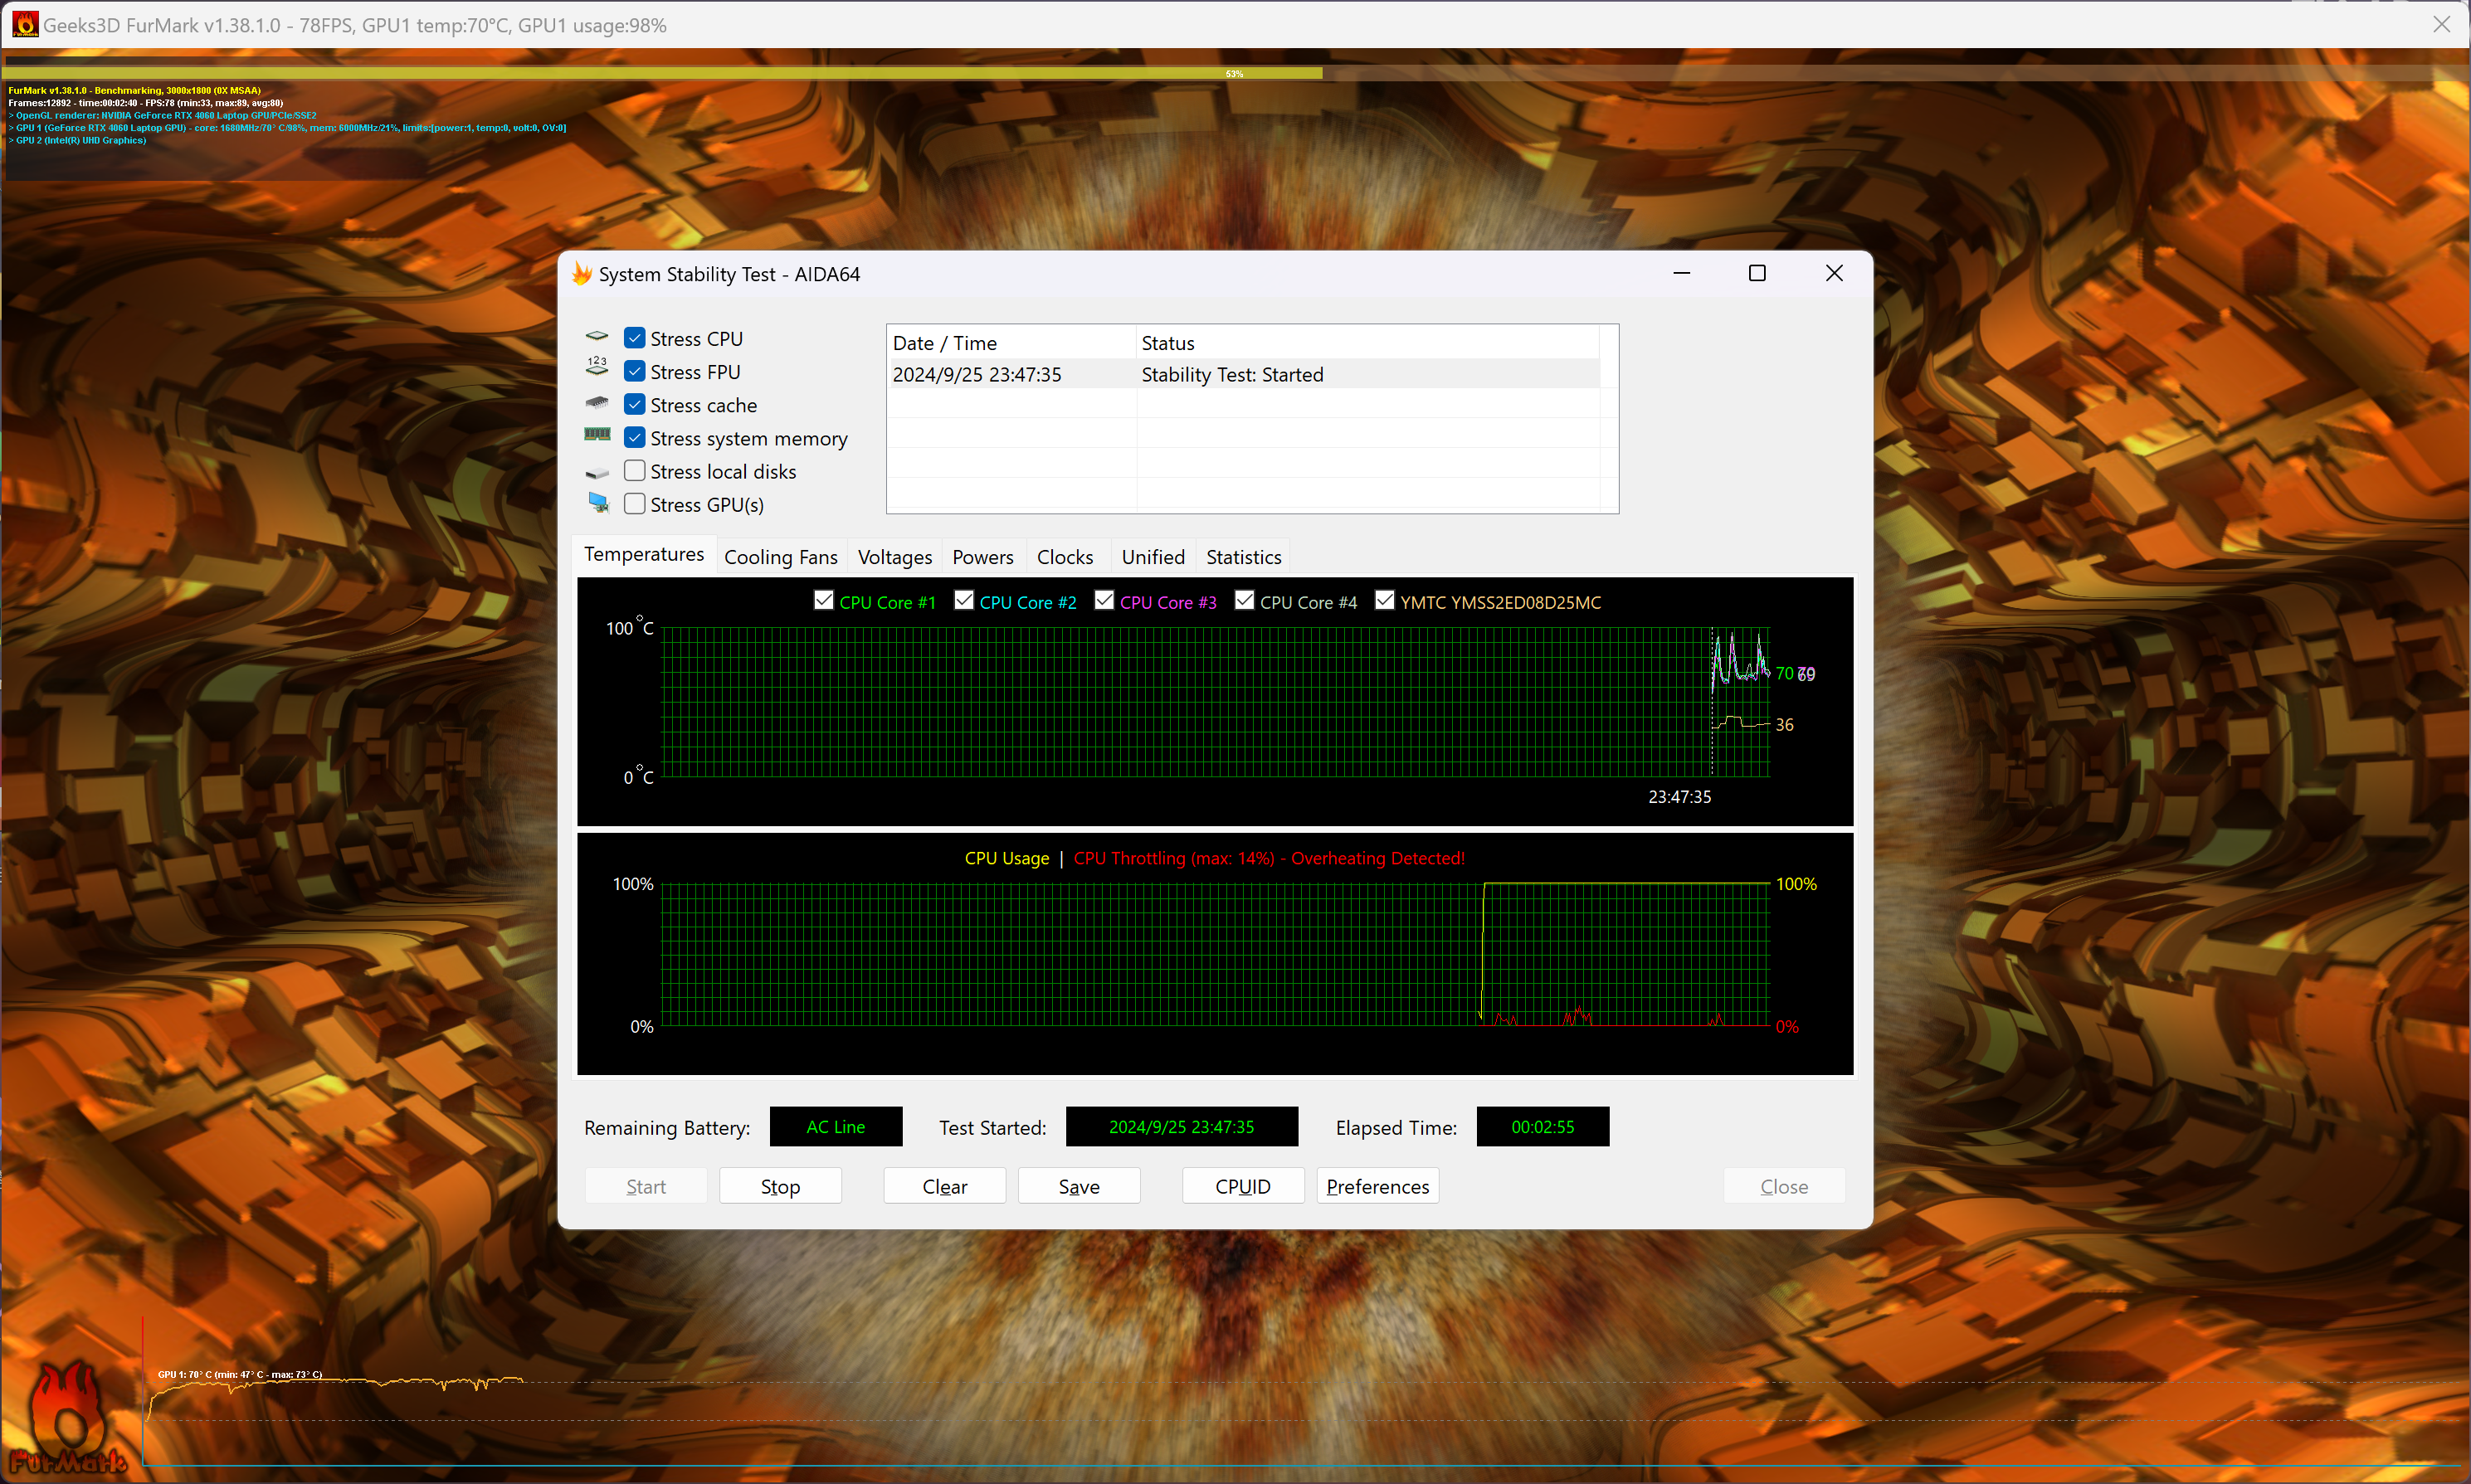Minimize the System Stability Test window
Viewport: 2471px width, 1484px height.
[x=1681, y=273]
